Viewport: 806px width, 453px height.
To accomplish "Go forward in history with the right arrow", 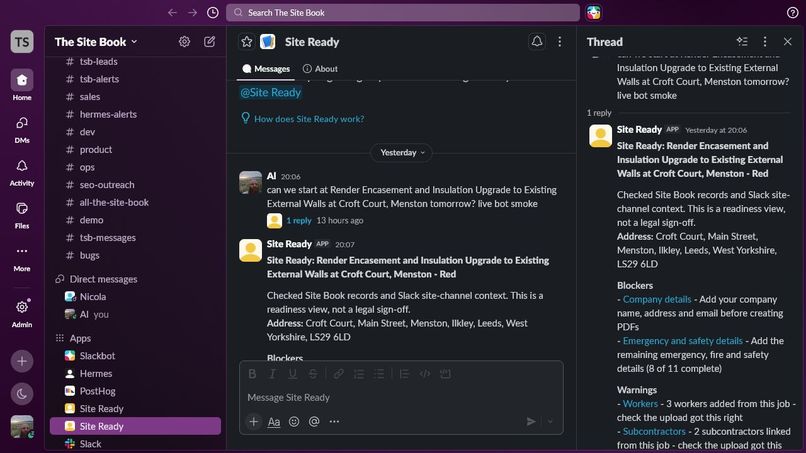I will point(192,12).
